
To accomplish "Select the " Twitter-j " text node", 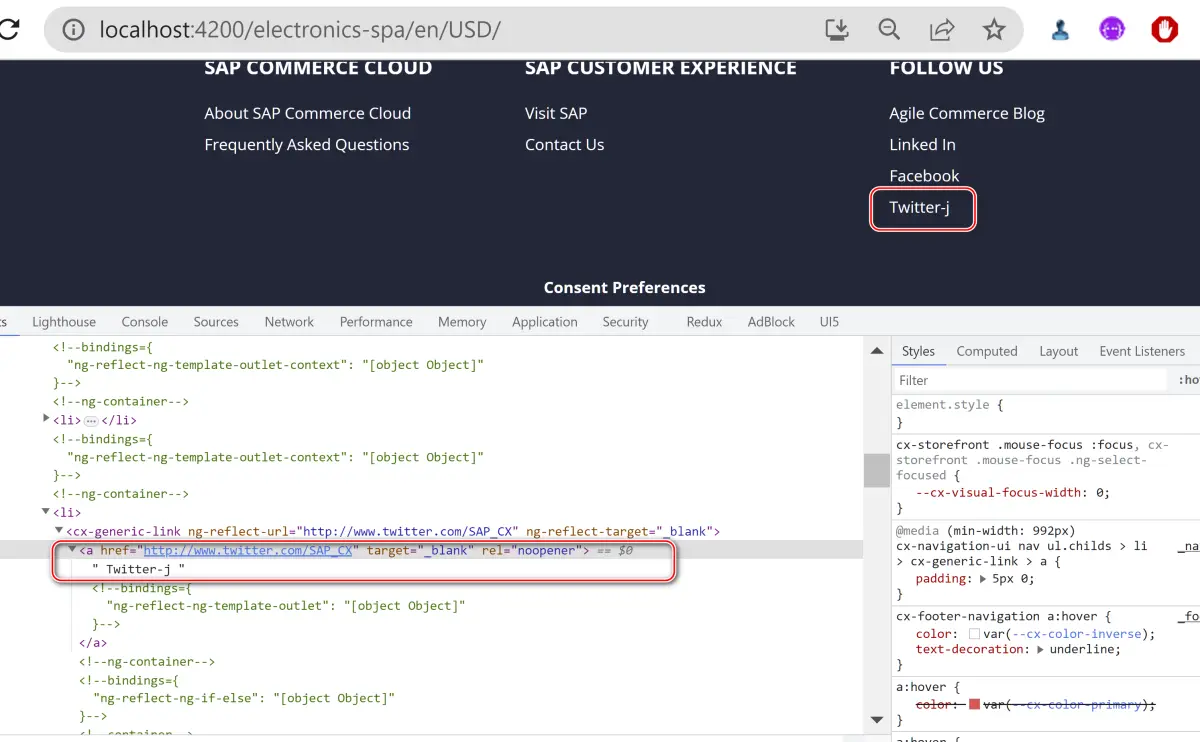I will tap(139, 568).
